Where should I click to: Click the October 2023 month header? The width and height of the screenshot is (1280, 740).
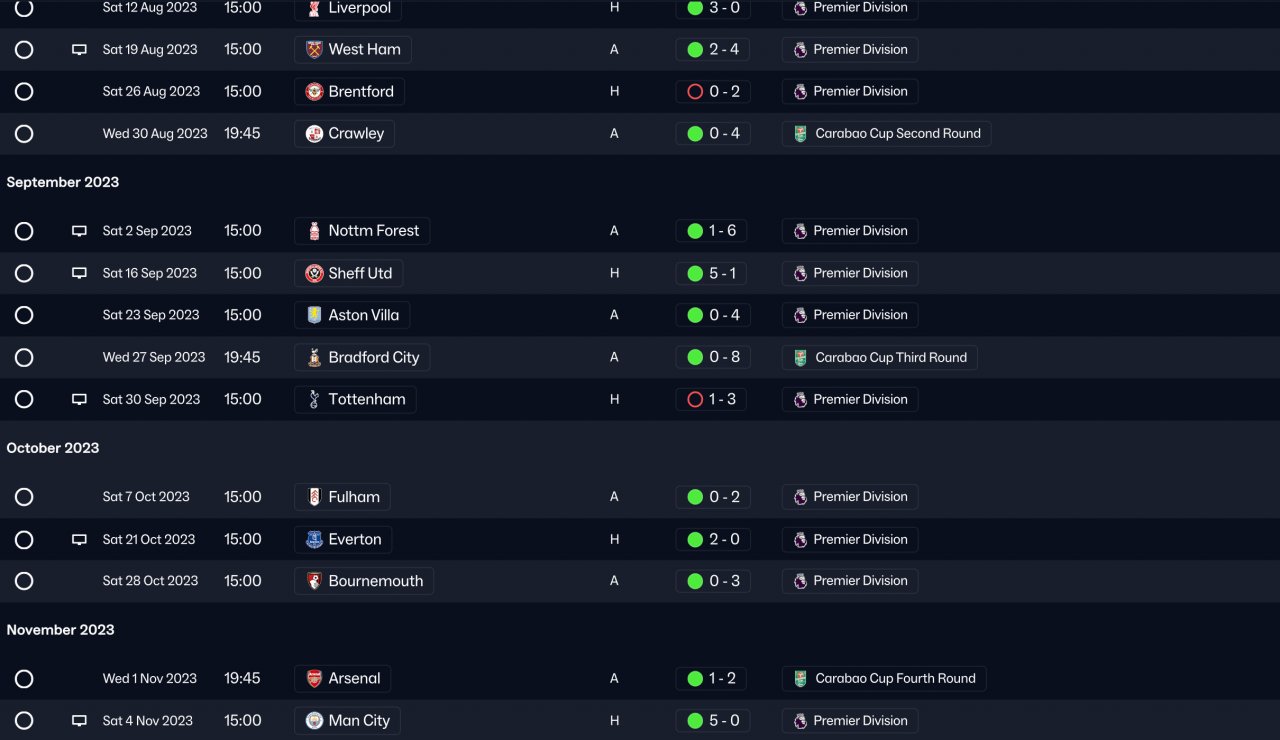(x=53, y=448)
